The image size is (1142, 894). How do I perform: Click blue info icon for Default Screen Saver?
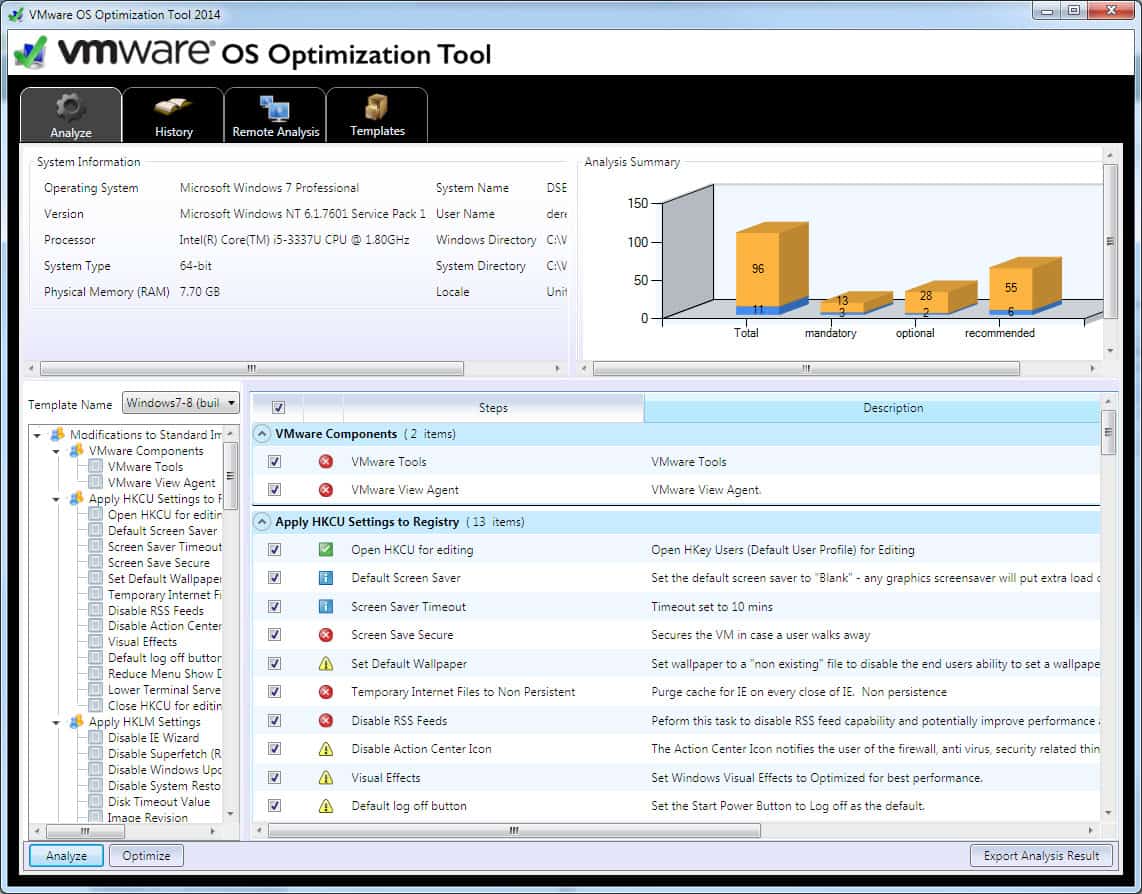tap(326, 578)
